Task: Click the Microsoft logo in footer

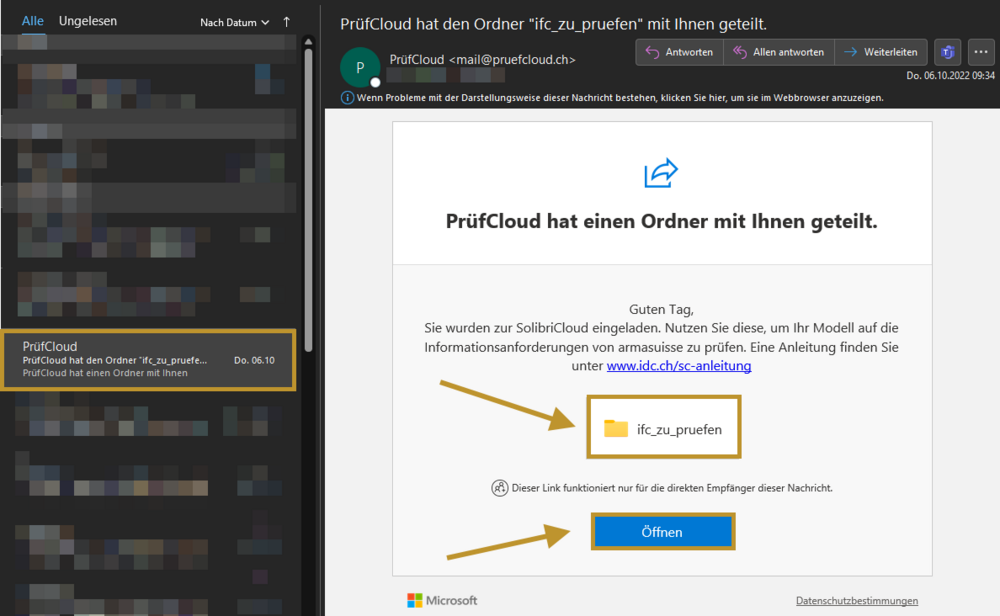Action: (x=442, y=601)
